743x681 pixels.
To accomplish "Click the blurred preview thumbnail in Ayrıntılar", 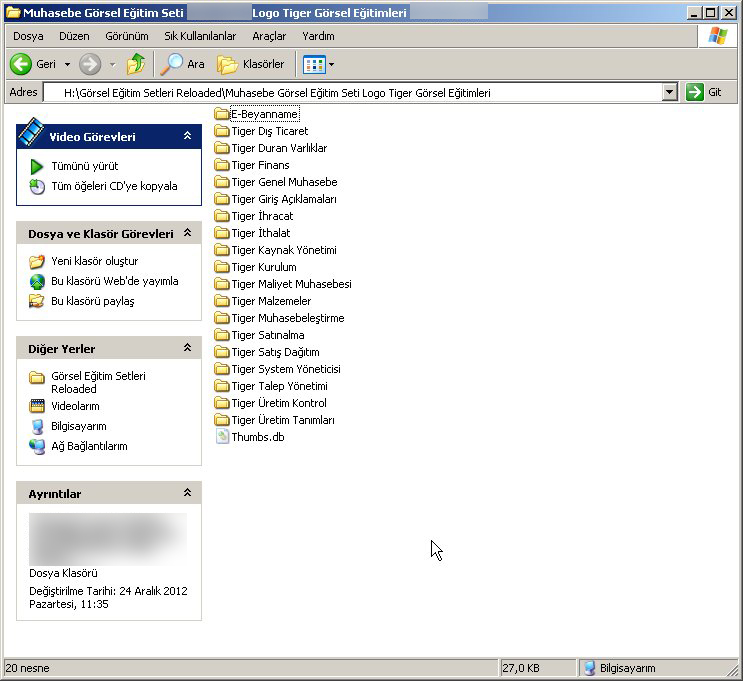I will [108, 539].
